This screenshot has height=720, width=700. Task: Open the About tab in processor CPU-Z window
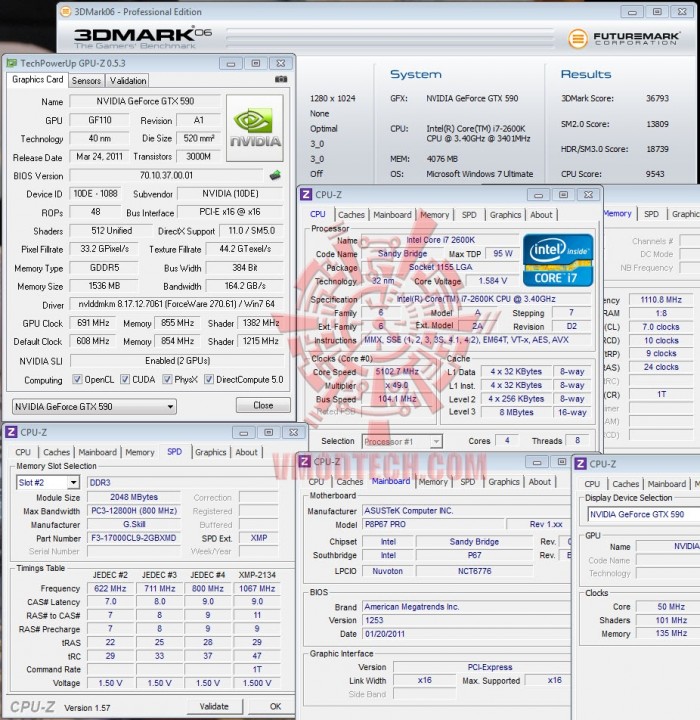click(542, 214)
